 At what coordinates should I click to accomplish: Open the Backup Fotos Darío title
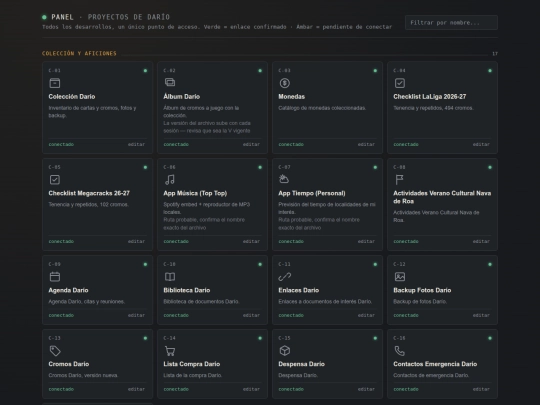pyautogui.click(x=422, y=290)
